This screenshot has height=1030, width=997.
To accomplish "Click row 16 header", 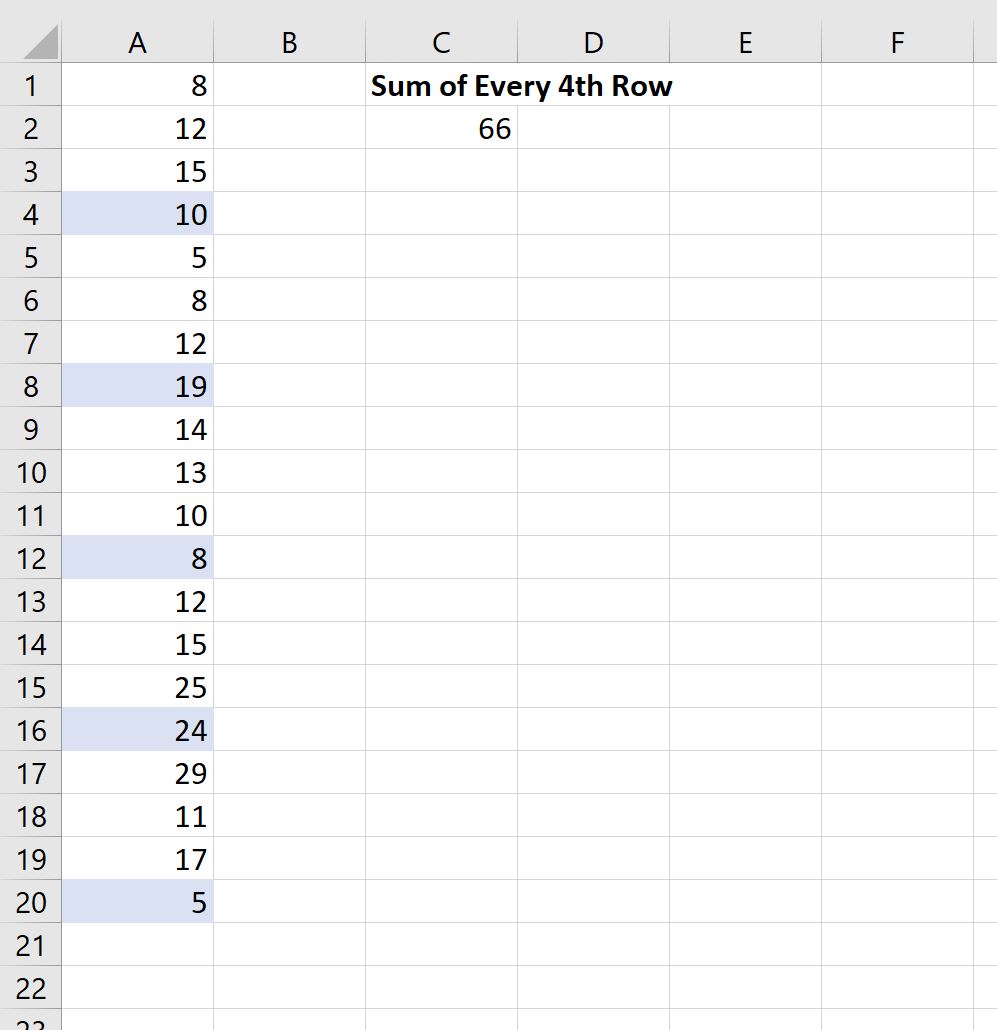I will coord(31,731).
